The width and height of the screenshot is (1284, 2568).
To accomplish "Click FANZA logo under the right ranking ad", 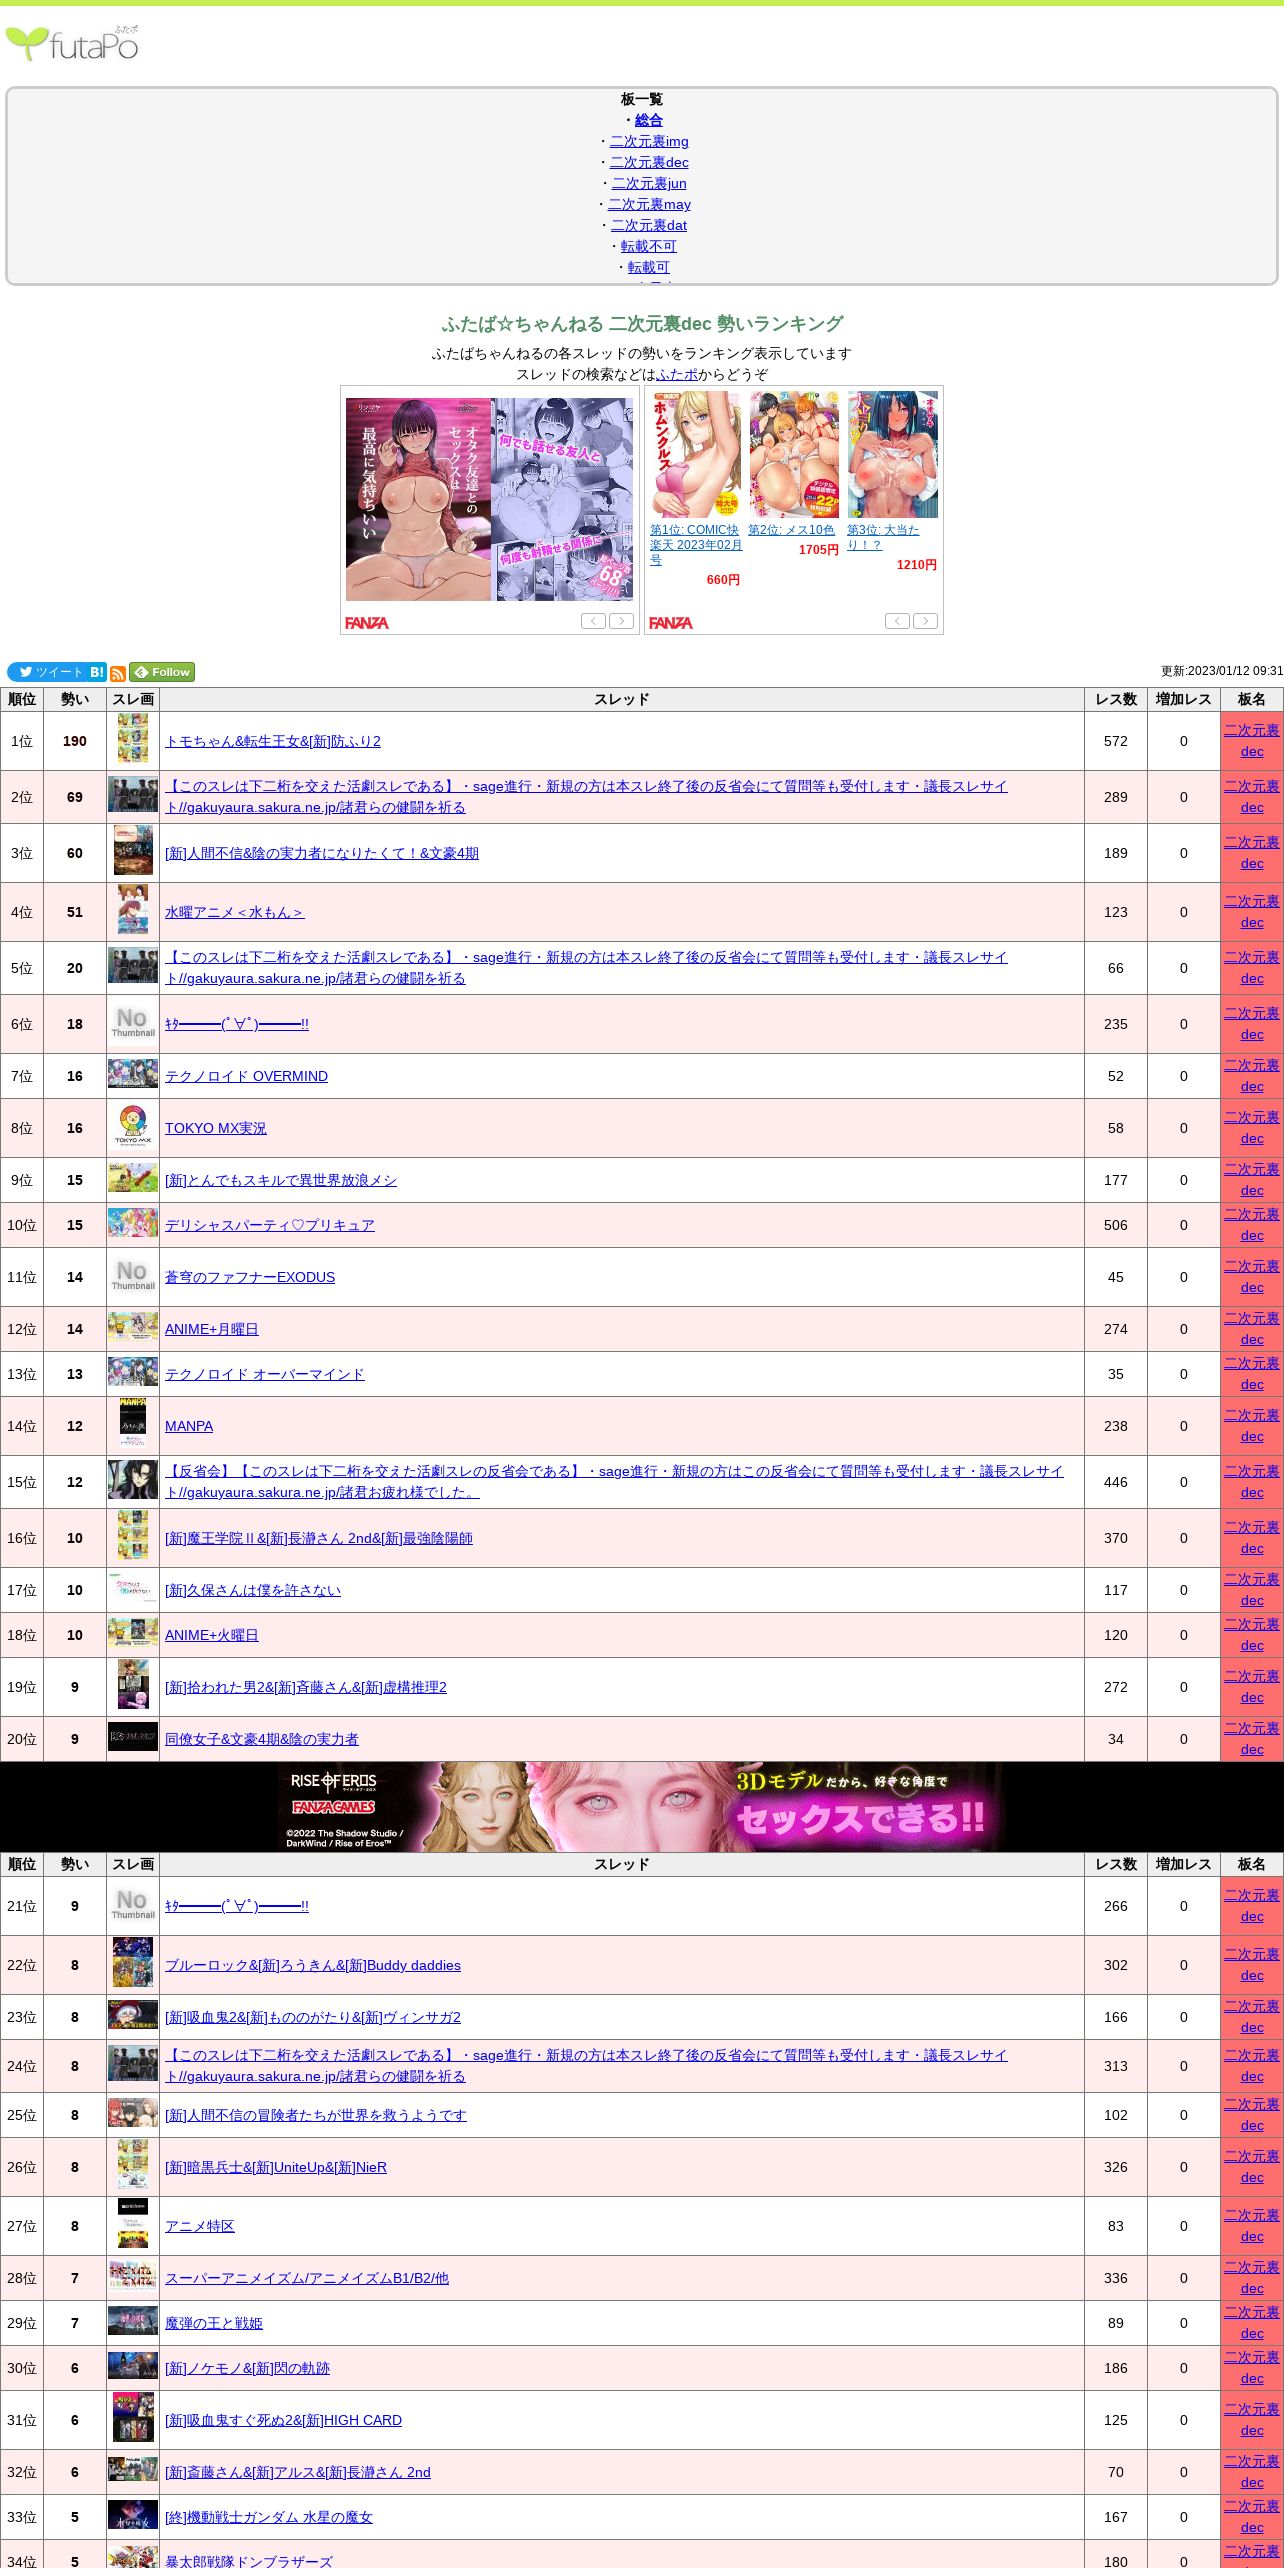I will [671, 623].
